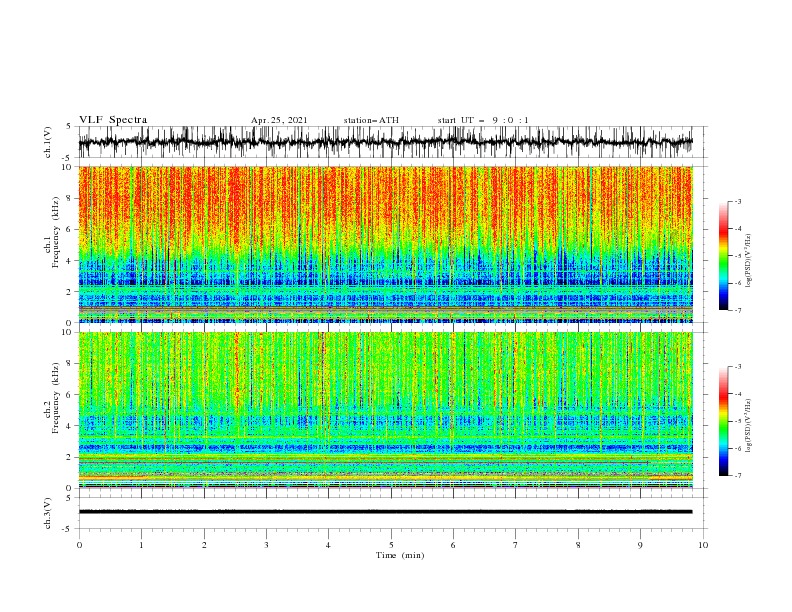The height and width of the screenshot is (612, 792).
Task: Click the log(PSD) label beside ch.1 color bar
Action: pyautogui.click(x=748, y=260)
